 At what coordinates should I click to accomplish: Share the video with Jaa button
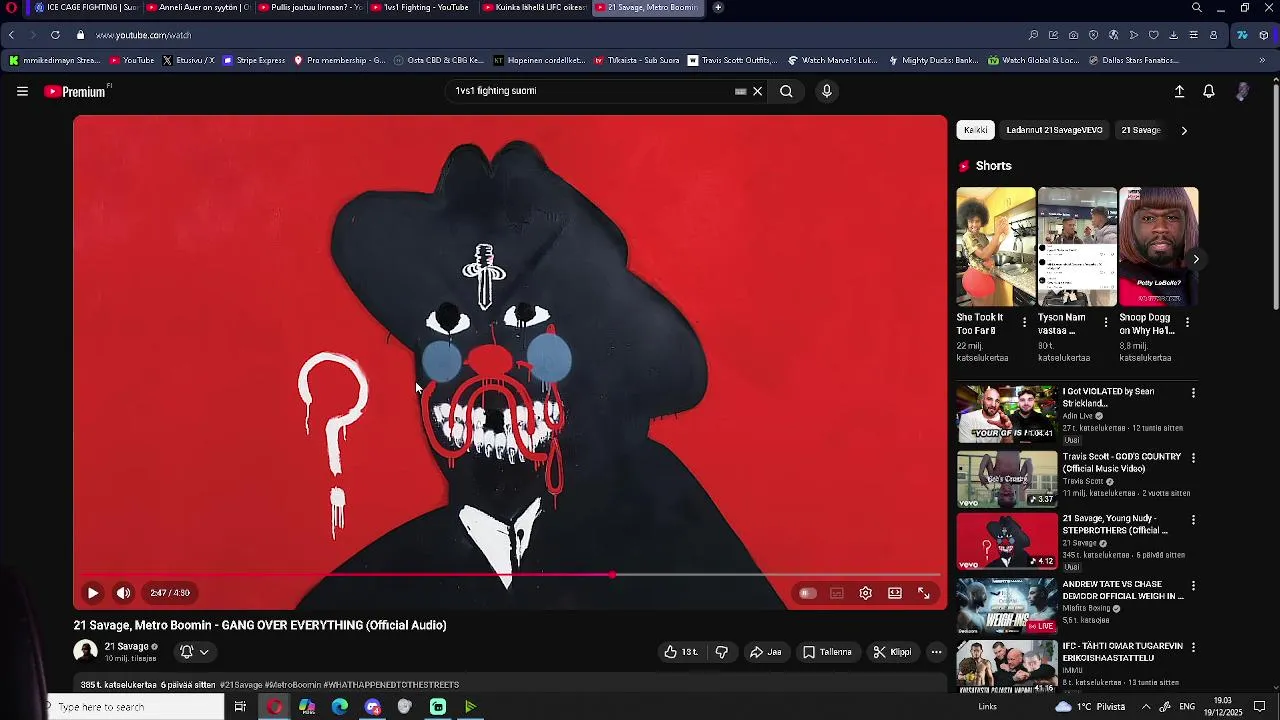tap(766, 652)
